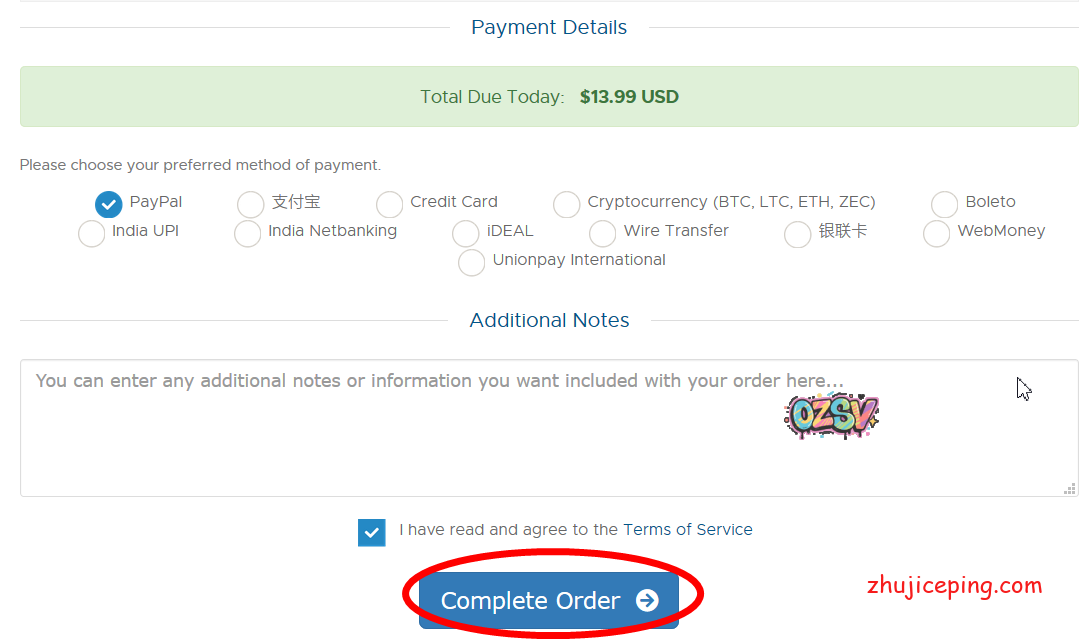
Task: Select the PayPal payment method
Action: coord(108,204)
